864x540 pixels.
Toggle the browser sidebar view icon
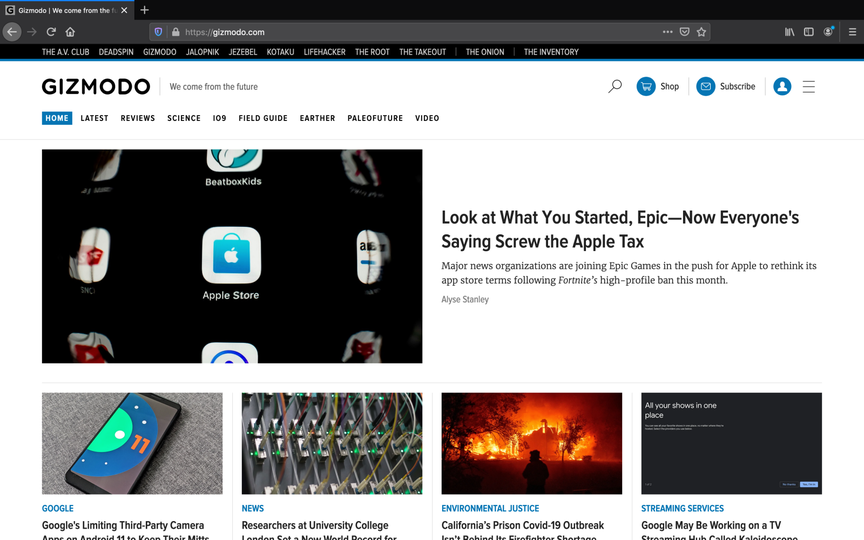click(x=808, y=32)
